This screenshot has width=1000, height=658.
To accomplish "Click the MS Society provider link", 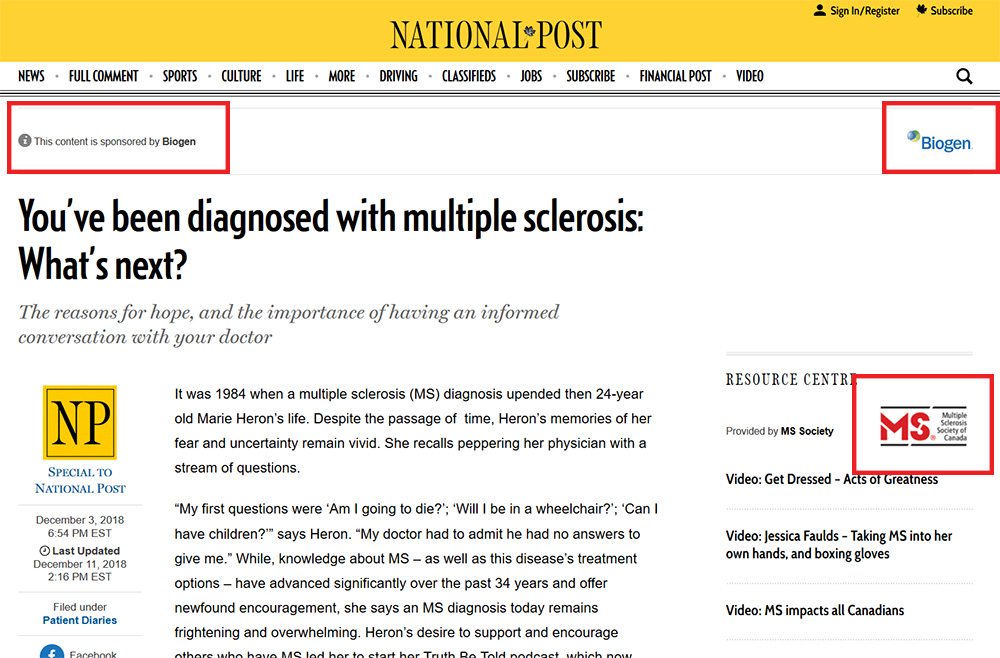I will pyautogui.click(x=807, y=432).
